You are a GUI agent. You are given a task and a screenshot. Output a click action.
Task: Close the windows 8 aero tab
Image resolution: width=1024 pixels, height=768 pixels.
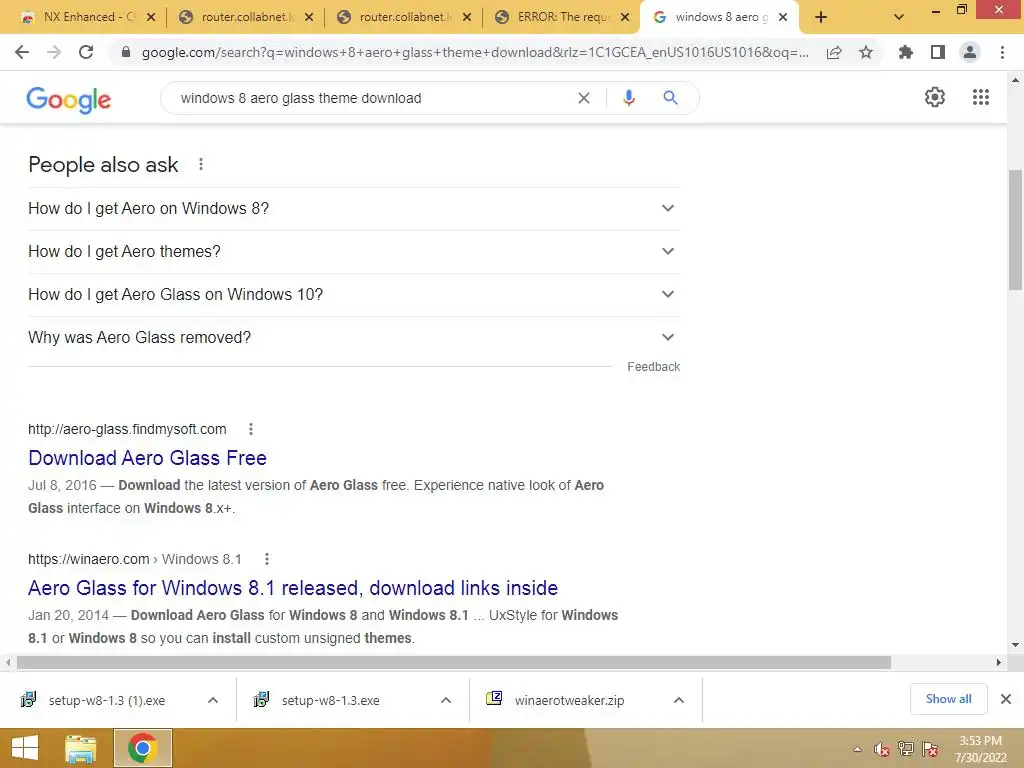tap(783, 18)
